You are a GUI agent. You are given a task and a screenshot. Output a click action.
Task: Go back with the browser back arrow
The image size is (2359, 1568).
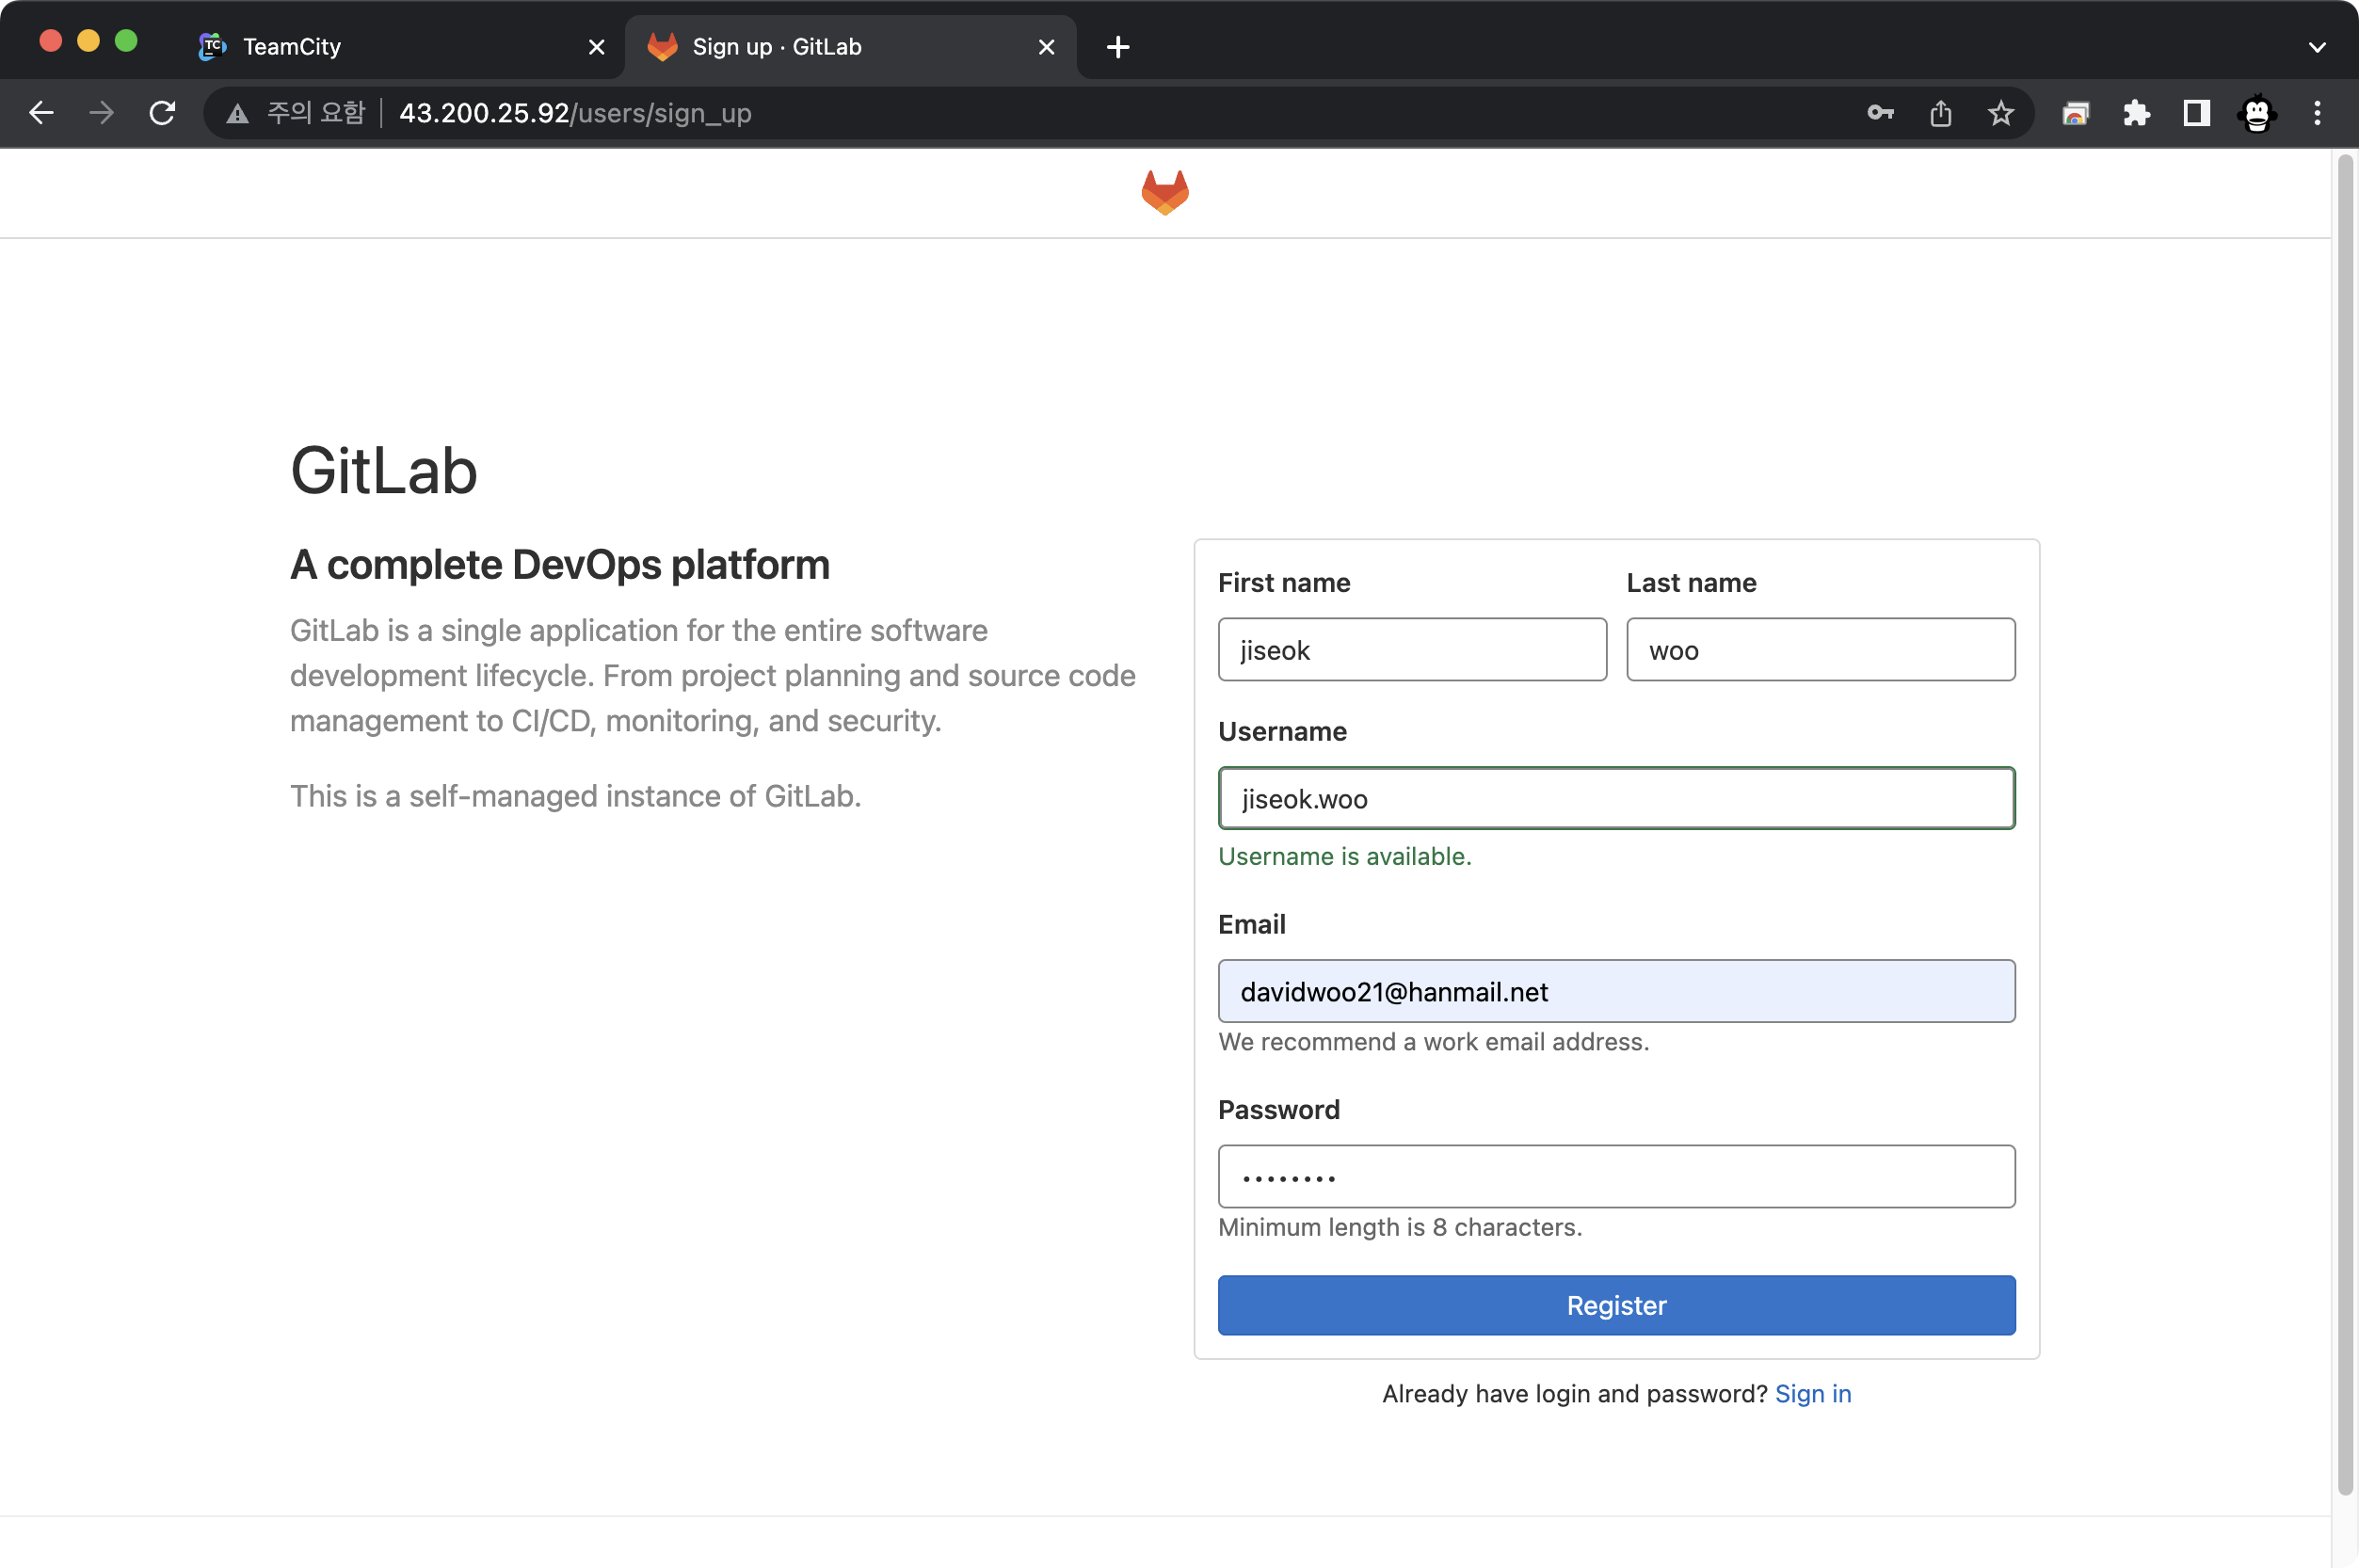(x=41, y=113)
